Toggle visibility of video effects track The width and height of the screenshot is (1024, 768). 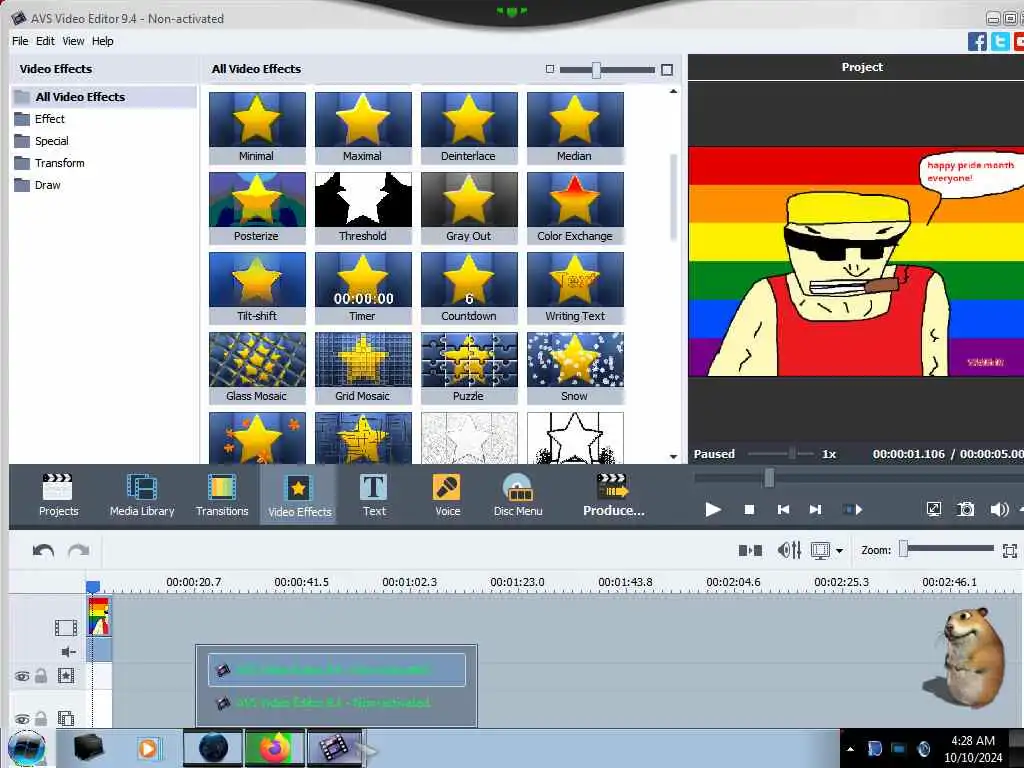22,677
